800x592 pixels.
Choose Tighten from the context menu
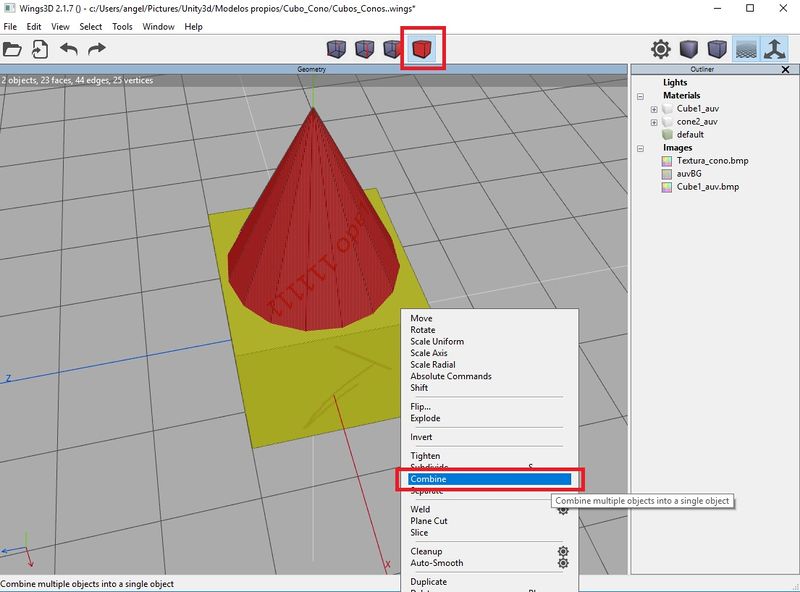(426, 456)
